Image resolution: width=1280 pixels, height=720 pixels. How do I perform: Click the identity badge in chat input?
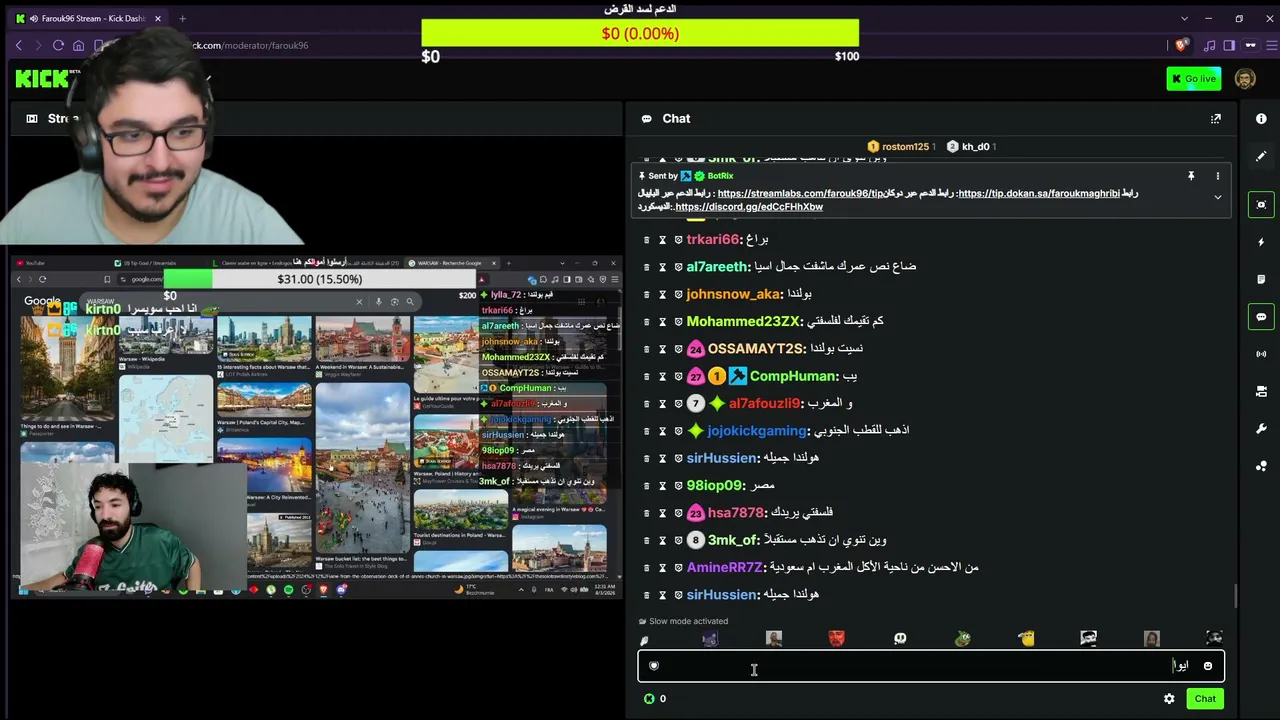654,666
